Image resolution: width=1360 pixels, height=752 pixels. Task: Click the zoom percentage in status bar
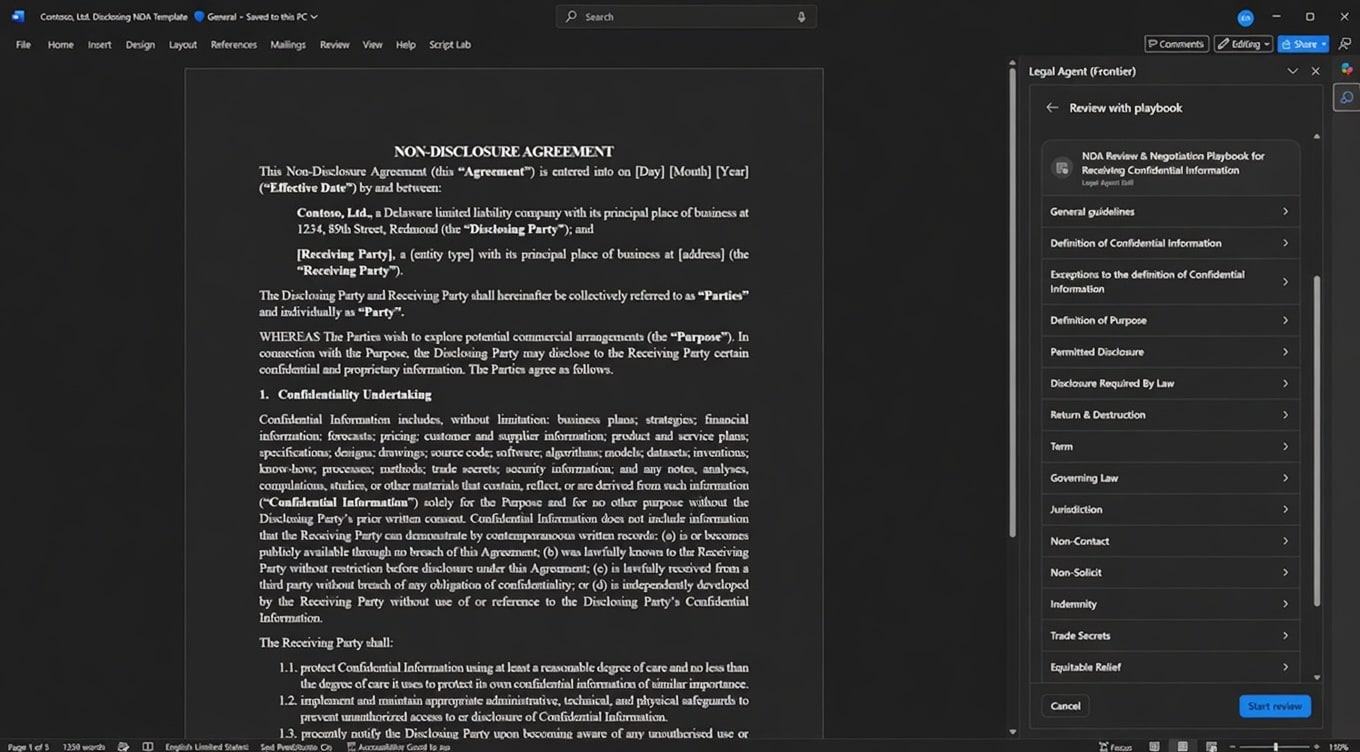point(1339,746)
